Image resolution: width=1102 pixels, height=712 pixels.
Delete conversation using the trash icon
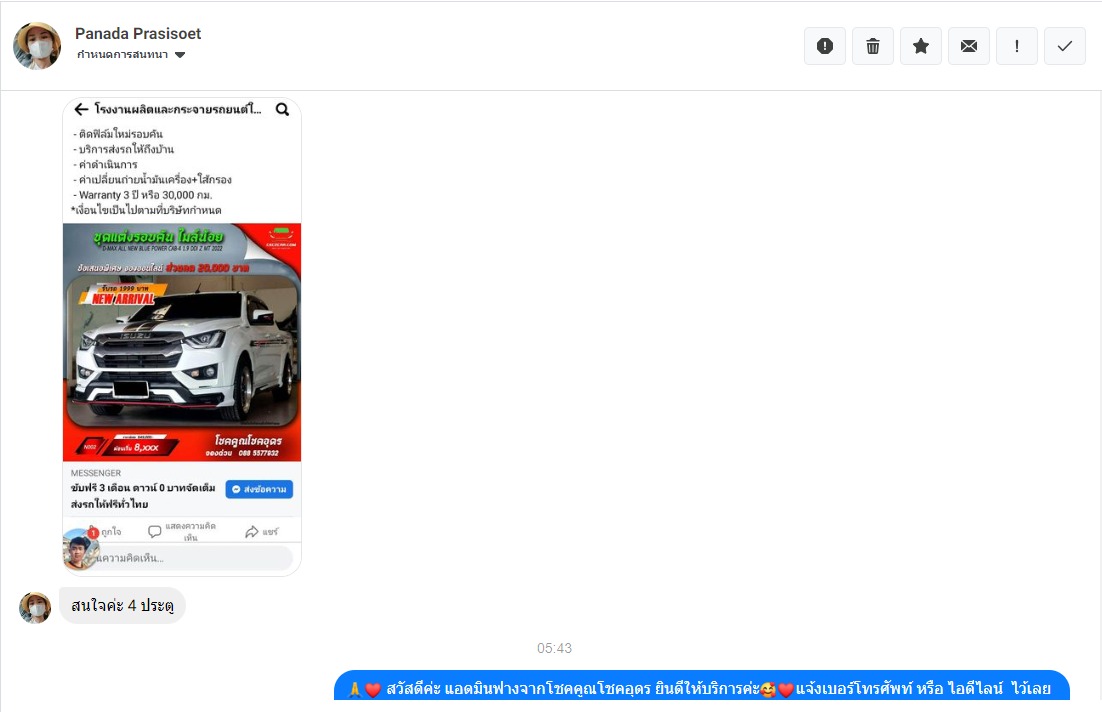(x=873, y=46)
